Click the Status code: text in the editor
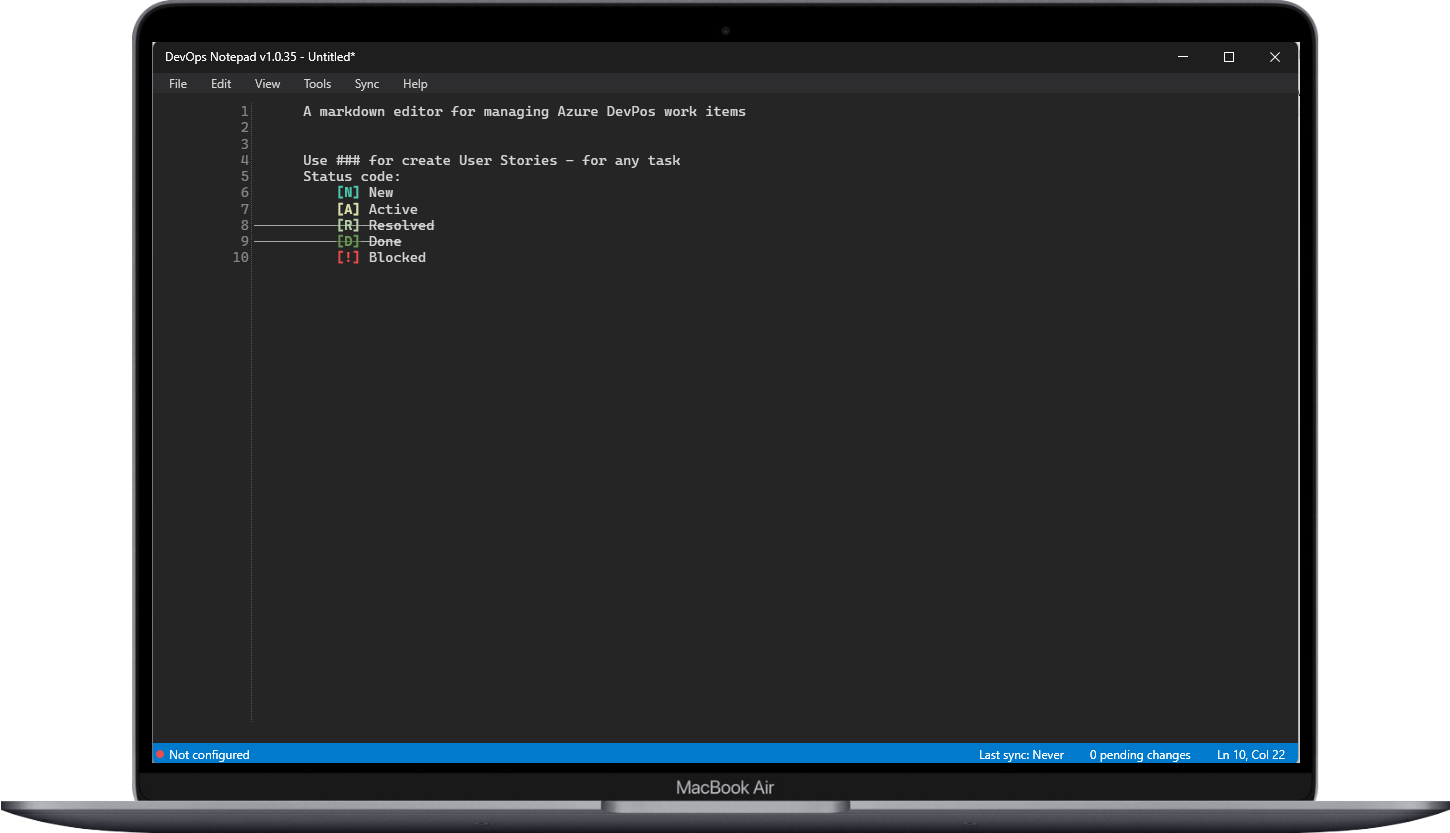The width and height of the screenshot is (1450, 833). [351, 176]
